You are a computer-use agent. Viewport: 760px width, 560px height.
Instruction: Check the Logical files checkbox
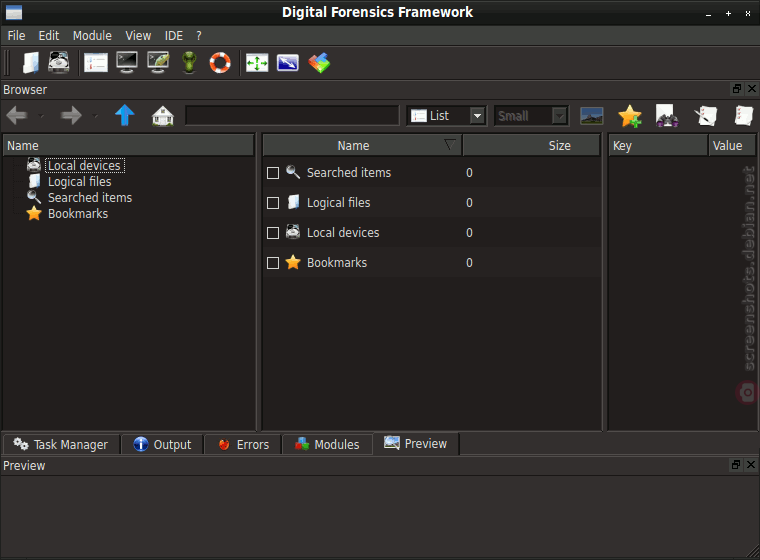(273, 203)
